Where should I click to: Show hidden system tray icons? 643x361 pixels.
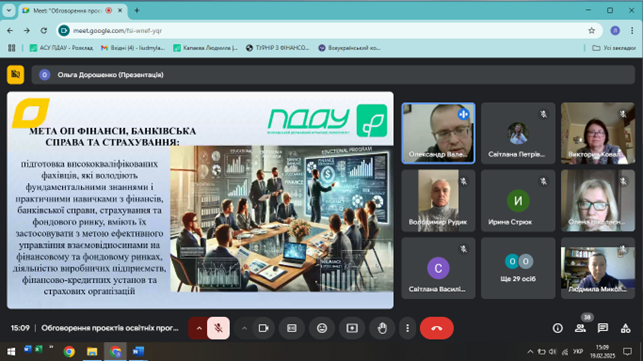coord(530,352)
